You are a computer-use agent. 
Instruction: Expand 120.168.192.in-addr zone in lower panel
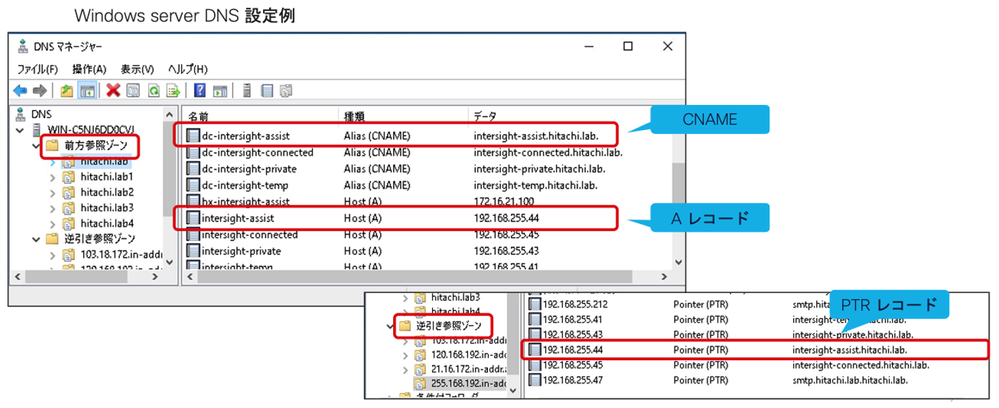point(405,354)
